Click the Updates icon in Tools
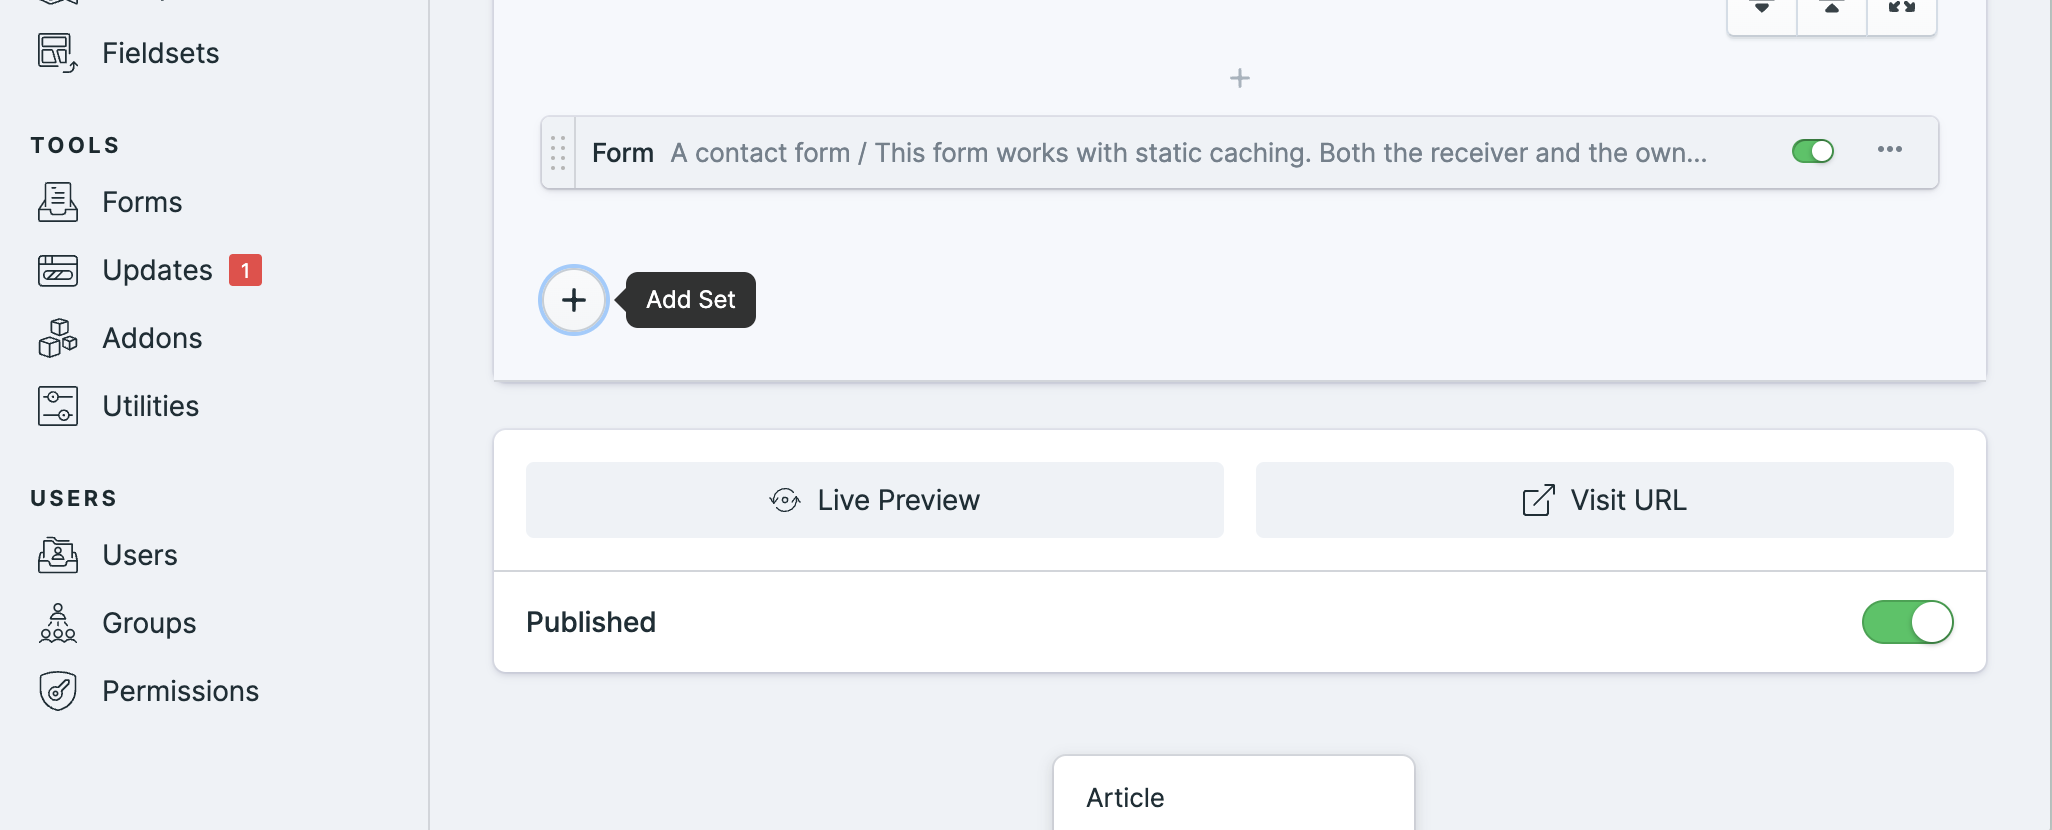The height and width of the screenshot is (830, 2052). pyautogui.click(x=57, y=270)
